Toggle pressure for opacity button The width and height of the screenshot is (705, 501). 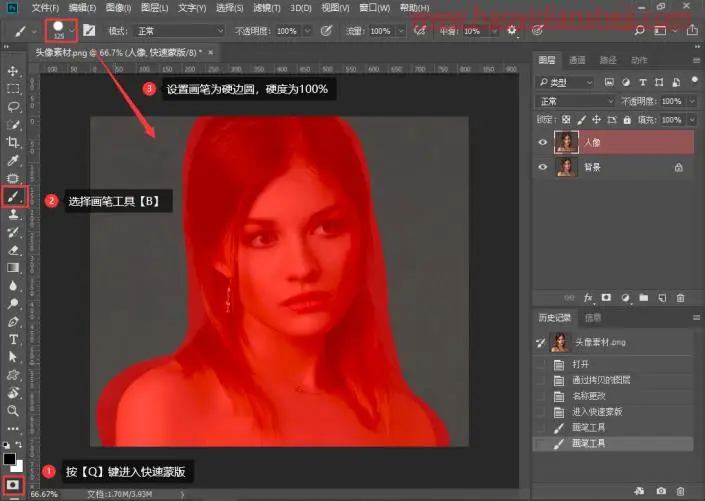click(326, 31)
